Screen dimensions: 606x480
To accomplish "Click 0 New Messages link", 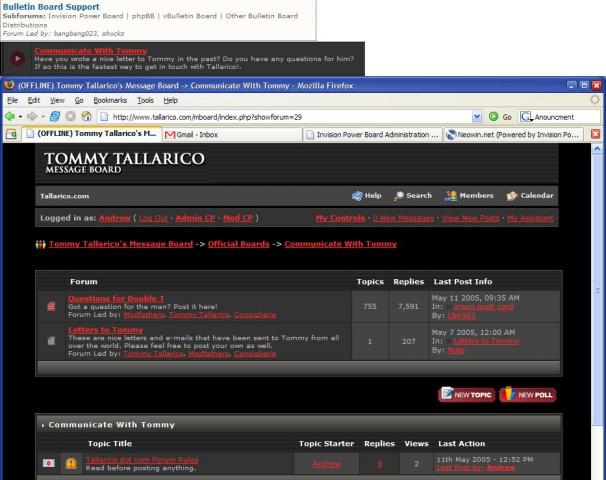I will click(x=403, y=218).
